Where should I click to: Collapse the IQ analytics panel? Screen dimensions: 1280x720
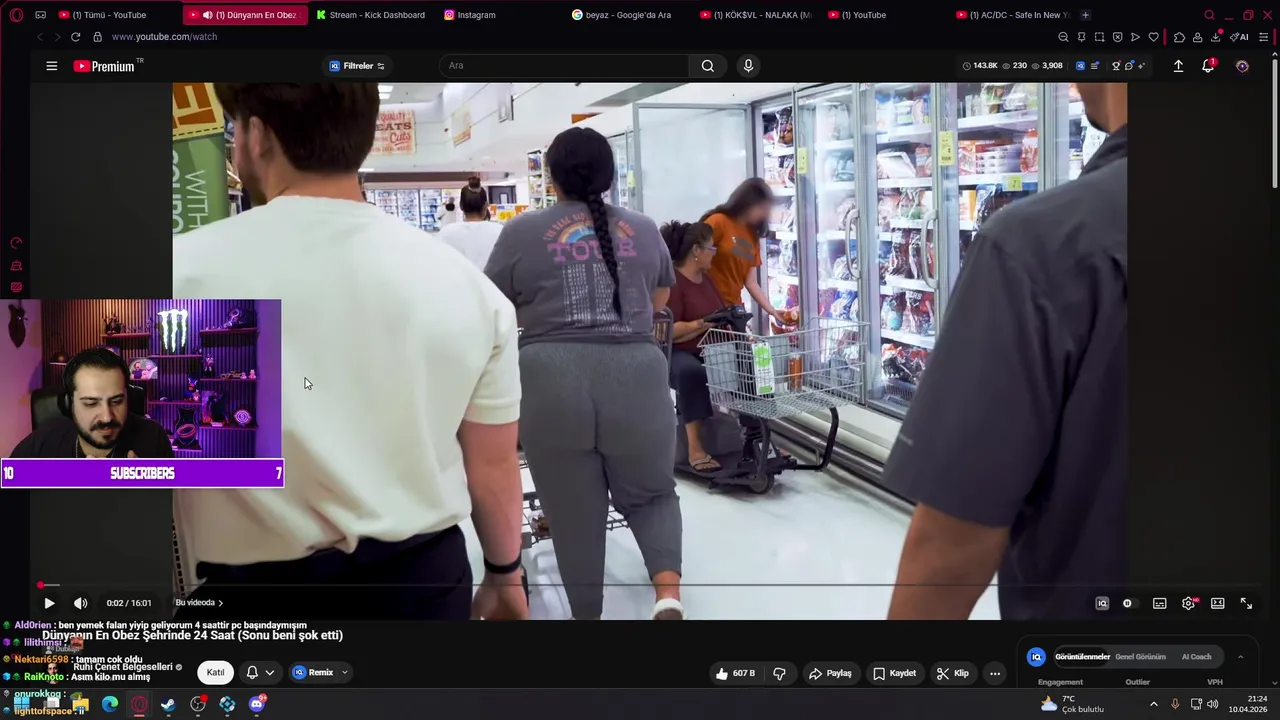(x=1240, y=657)
